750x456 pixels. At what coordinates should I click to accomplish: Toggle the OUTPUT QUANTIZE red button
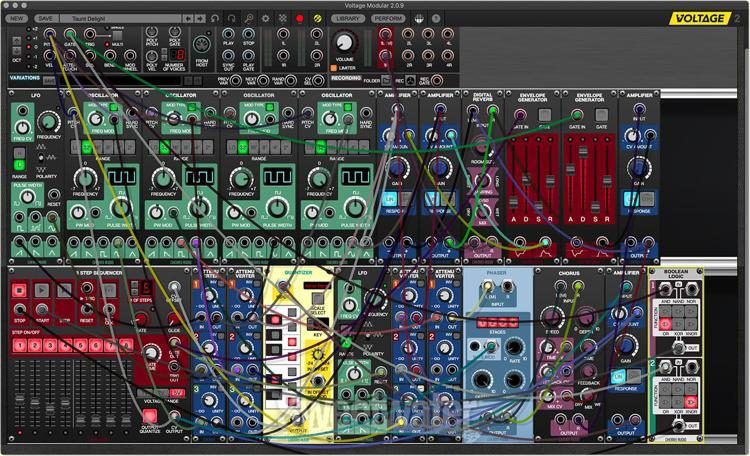[x=150, y=416]
